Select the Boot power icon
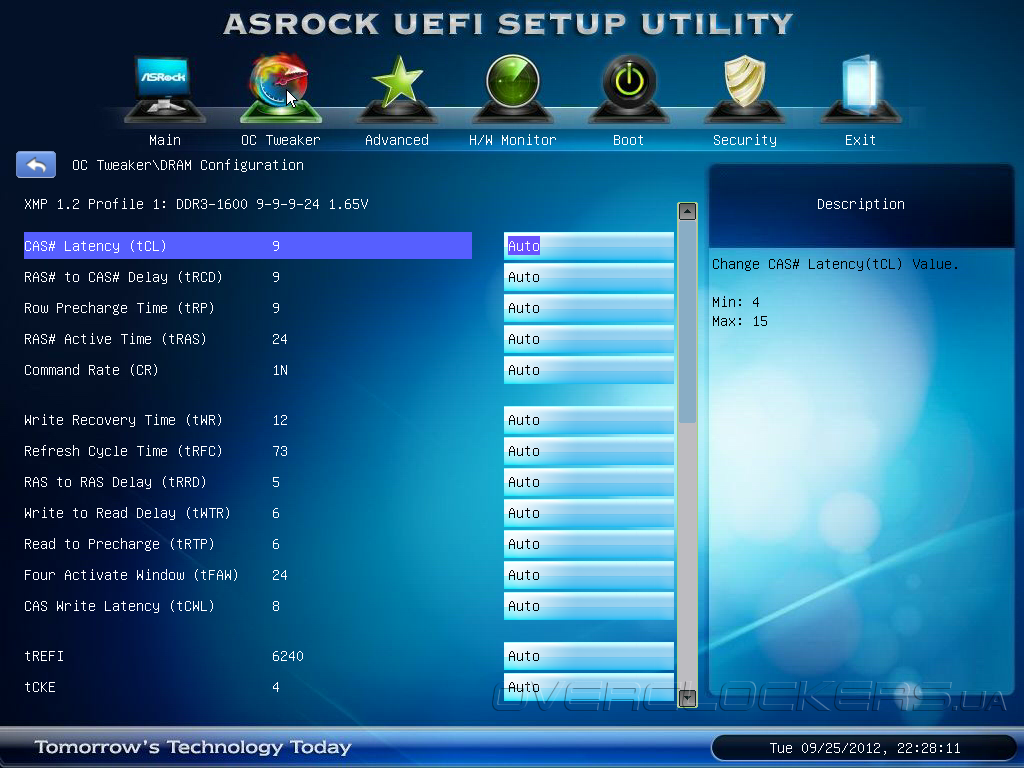Image resolution: width=1024 pixels, height=768 pixels. pyautogui.click(x=628, y=88)
